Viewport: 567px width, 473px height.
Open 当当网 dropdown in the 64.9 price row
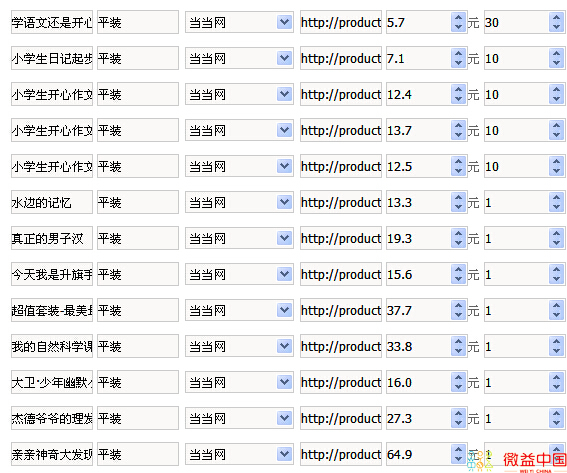(x=285, y=454)
